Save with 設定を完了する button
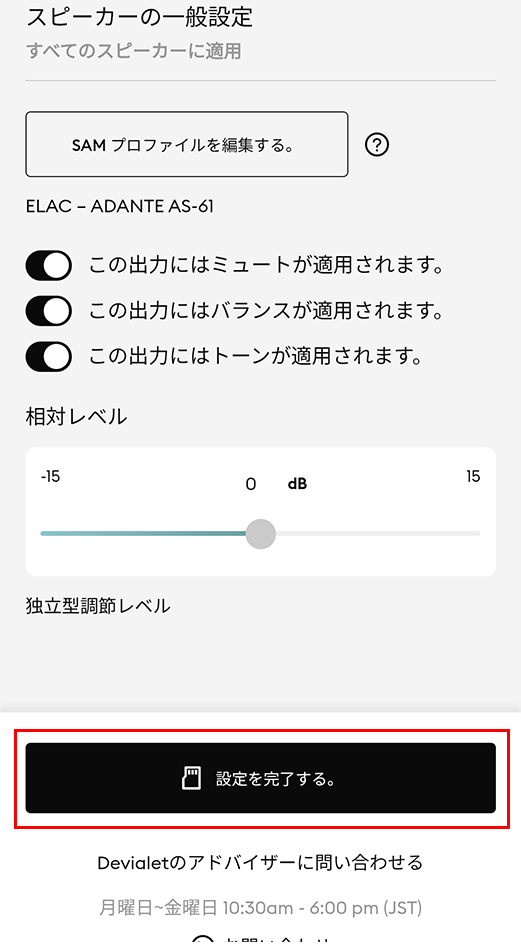The height and width of the screenshot is (944, 521). point(260,778)
